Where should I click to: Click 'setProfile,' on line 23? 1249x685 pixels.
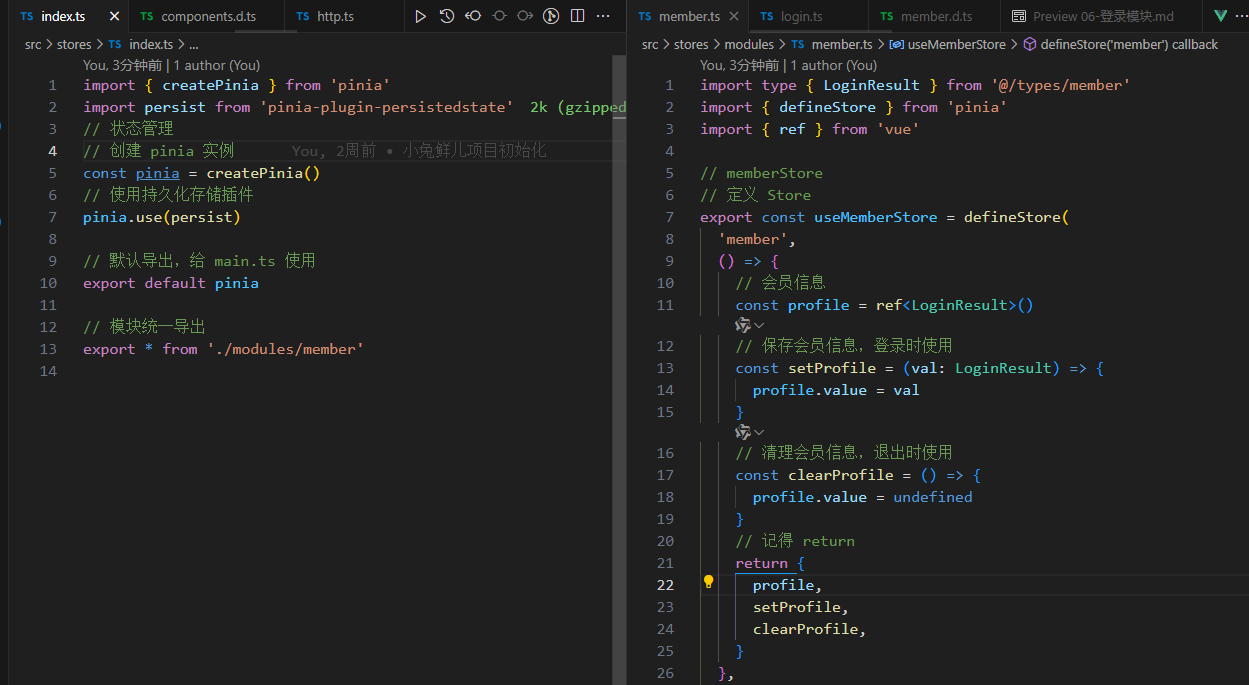[x=801, y=607]
